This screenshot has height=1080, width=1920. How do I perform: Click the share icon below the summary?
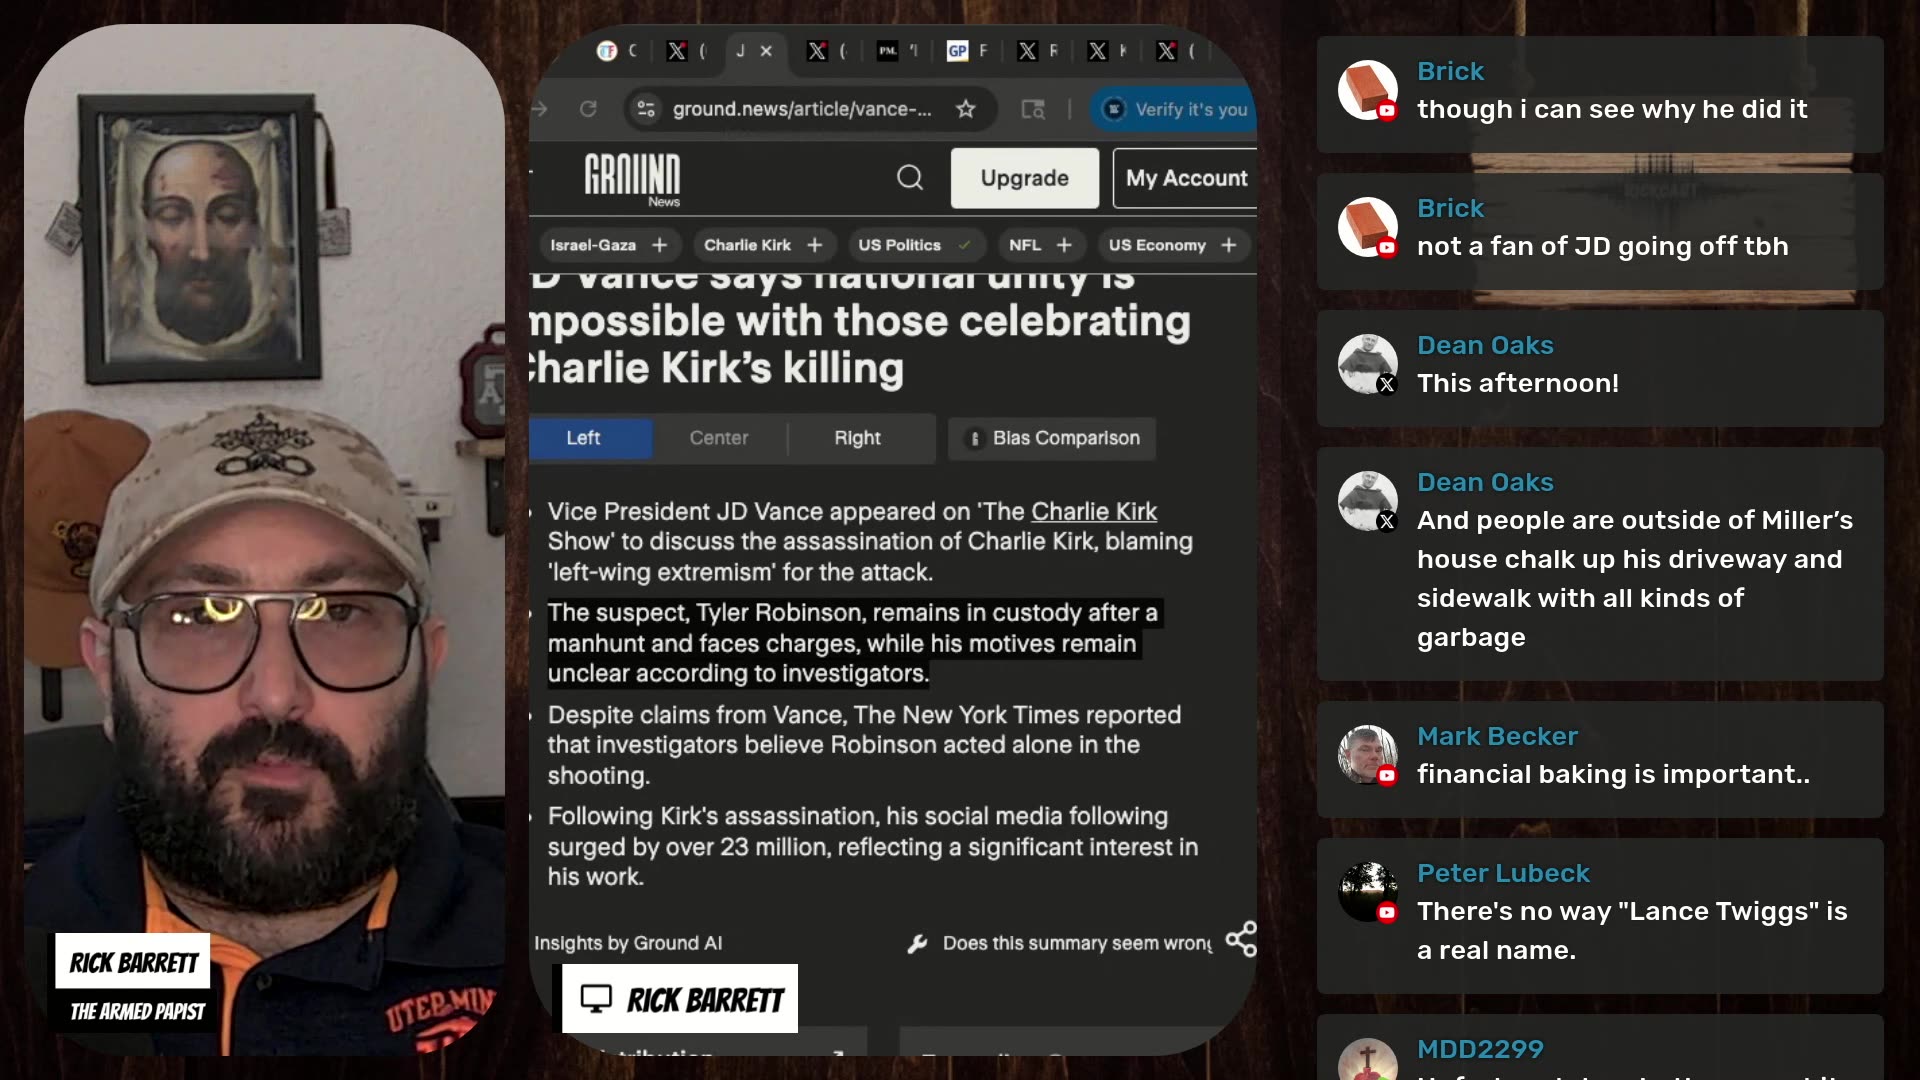[1241, 939]
